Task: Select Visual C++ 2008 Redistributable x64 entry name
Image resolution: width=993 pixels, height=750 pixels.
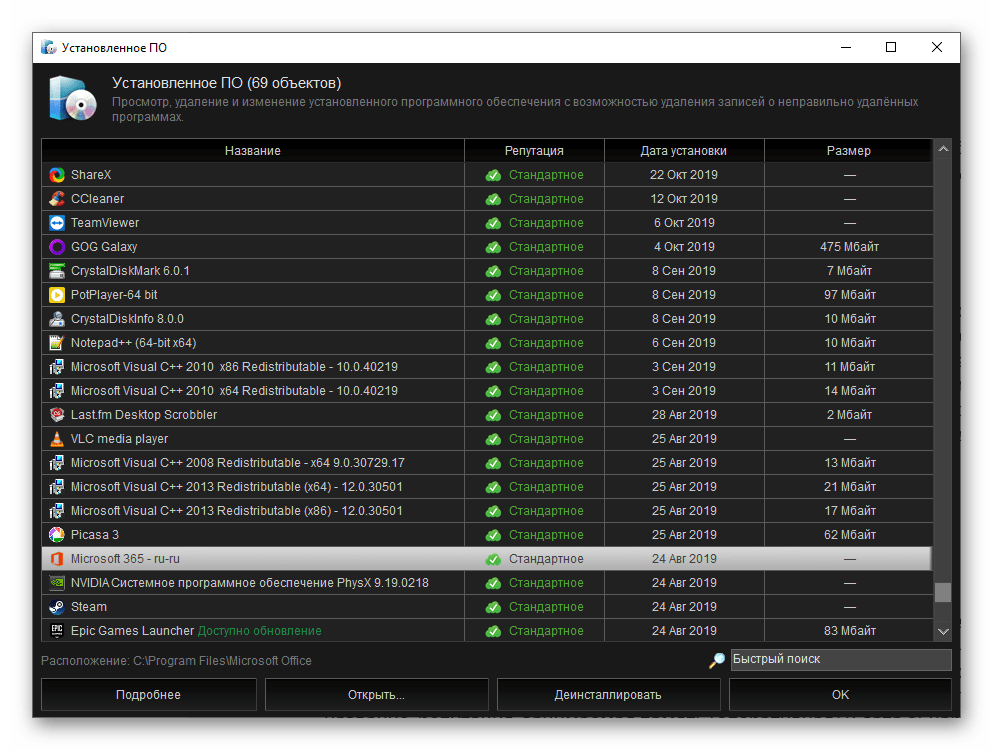Action: point(237,463)
